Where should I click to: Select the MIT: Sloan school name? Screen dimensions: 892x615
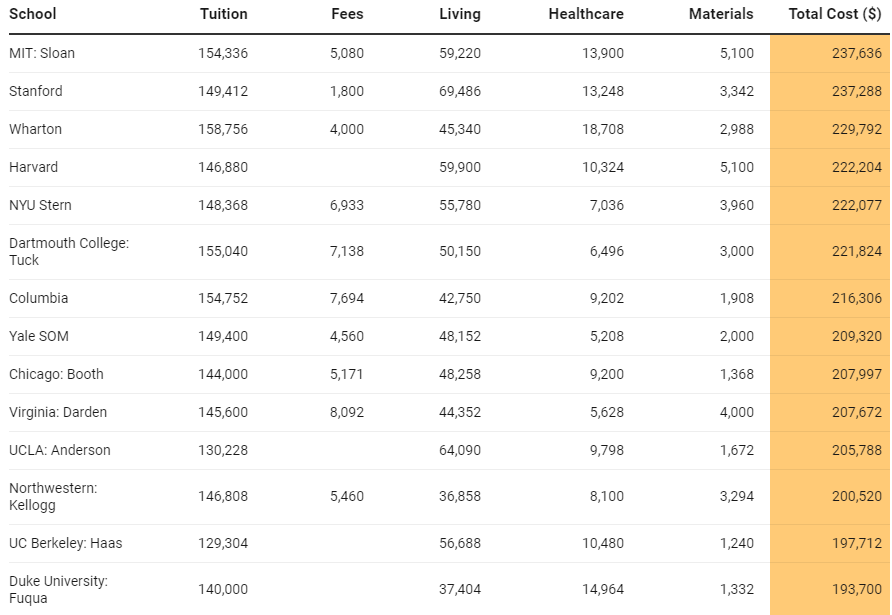tap(42, 53)
